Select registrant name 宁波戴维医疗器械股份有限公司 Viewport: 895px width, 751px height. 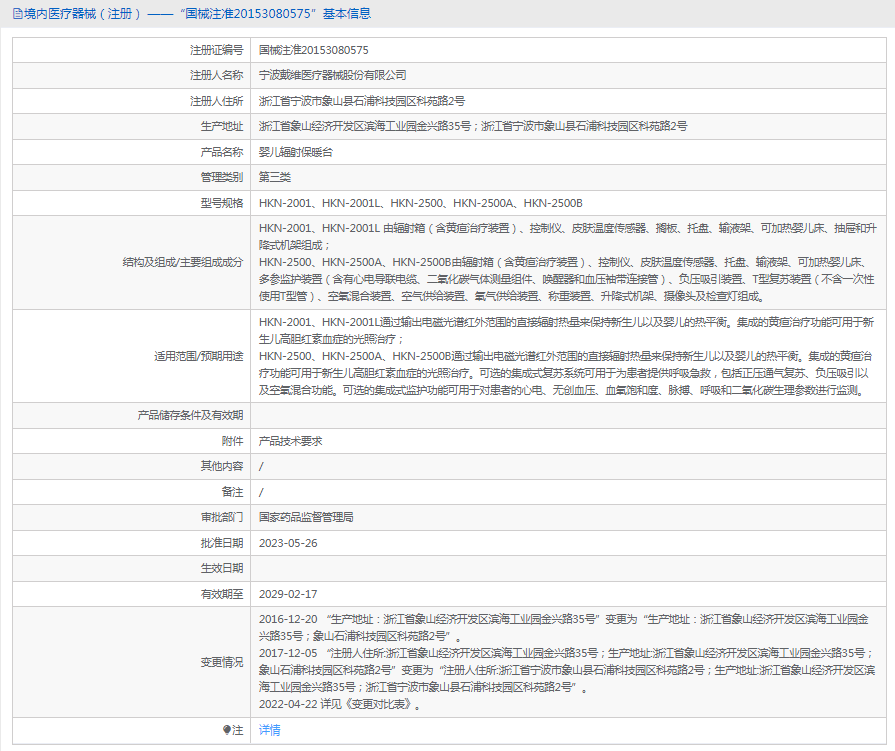(x=332, y=75)
